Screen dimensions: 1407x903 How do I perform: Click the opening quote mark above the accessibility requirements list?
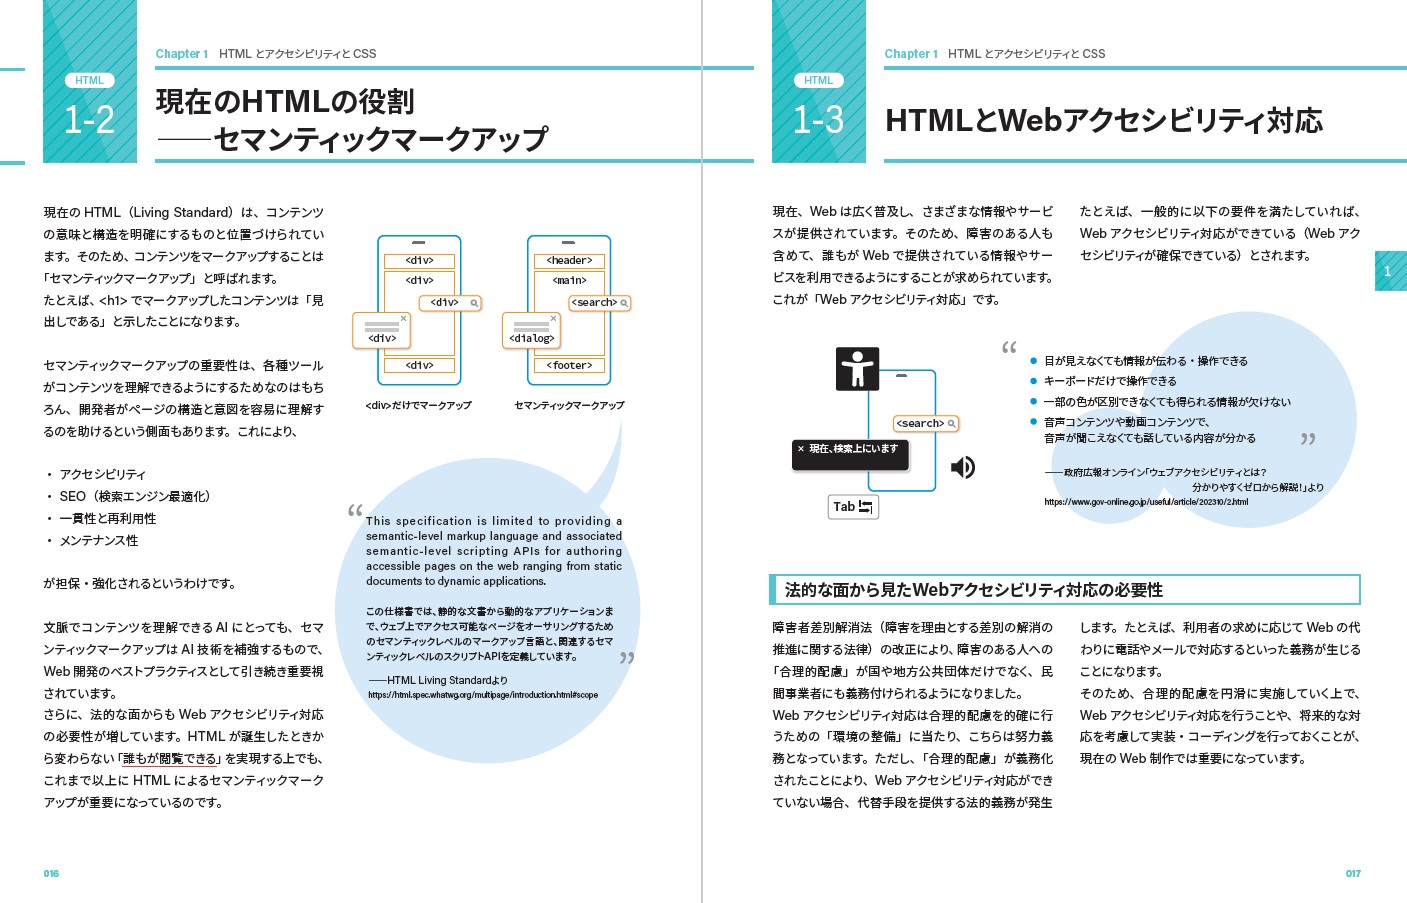coord(1009,348)
